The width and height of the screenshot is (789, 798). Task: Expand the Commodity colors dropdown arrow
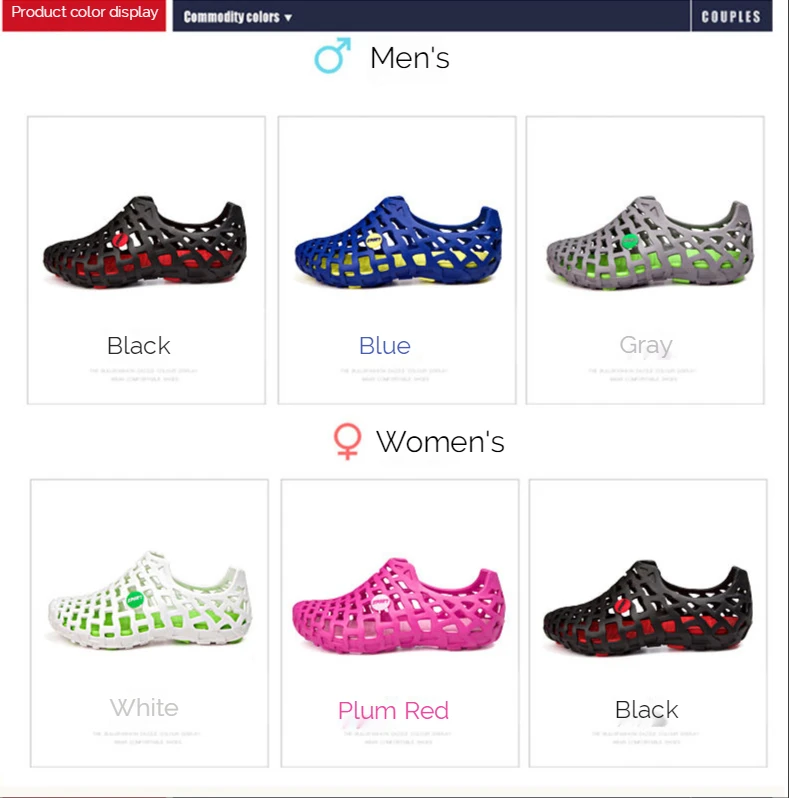click(x=288, y=18)
